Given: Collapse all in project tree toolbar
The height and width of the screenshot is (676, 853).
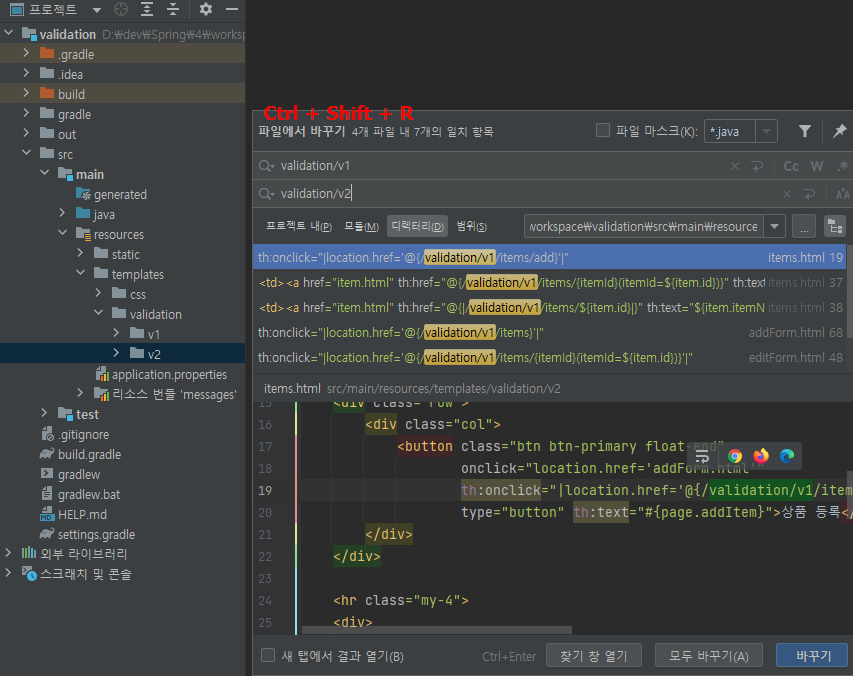Looking at the screenshot, I should [173, 9].
